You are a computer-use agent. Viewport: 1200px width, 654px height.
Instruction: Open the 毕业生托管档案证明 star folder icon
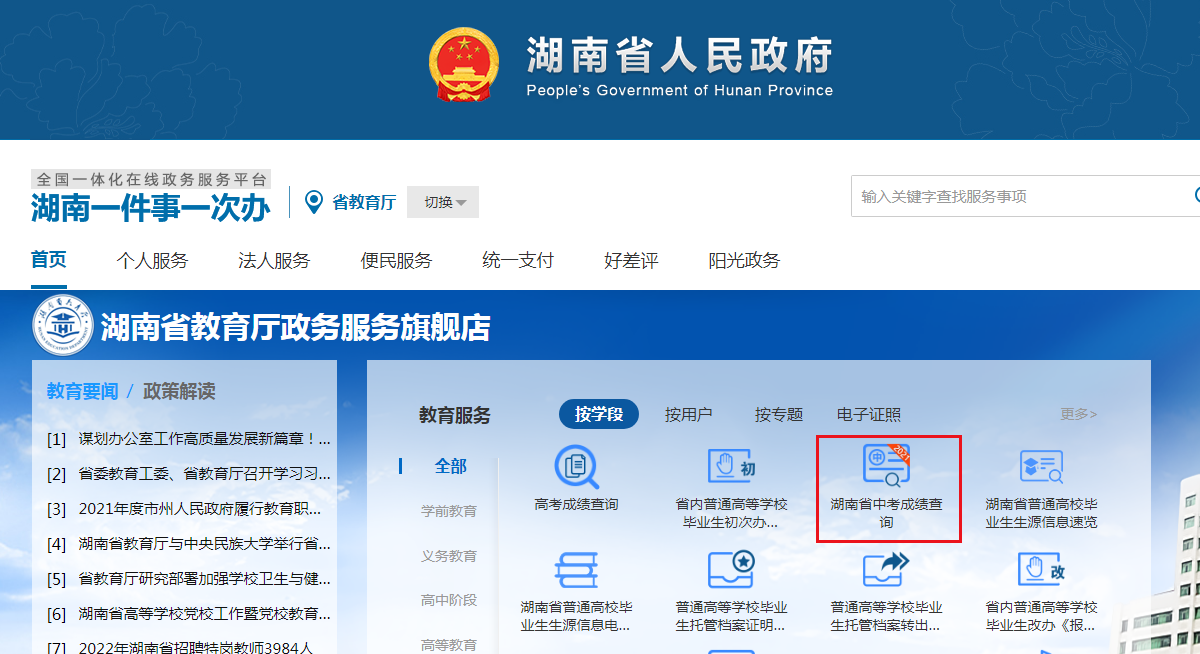[x=731, y=570]
